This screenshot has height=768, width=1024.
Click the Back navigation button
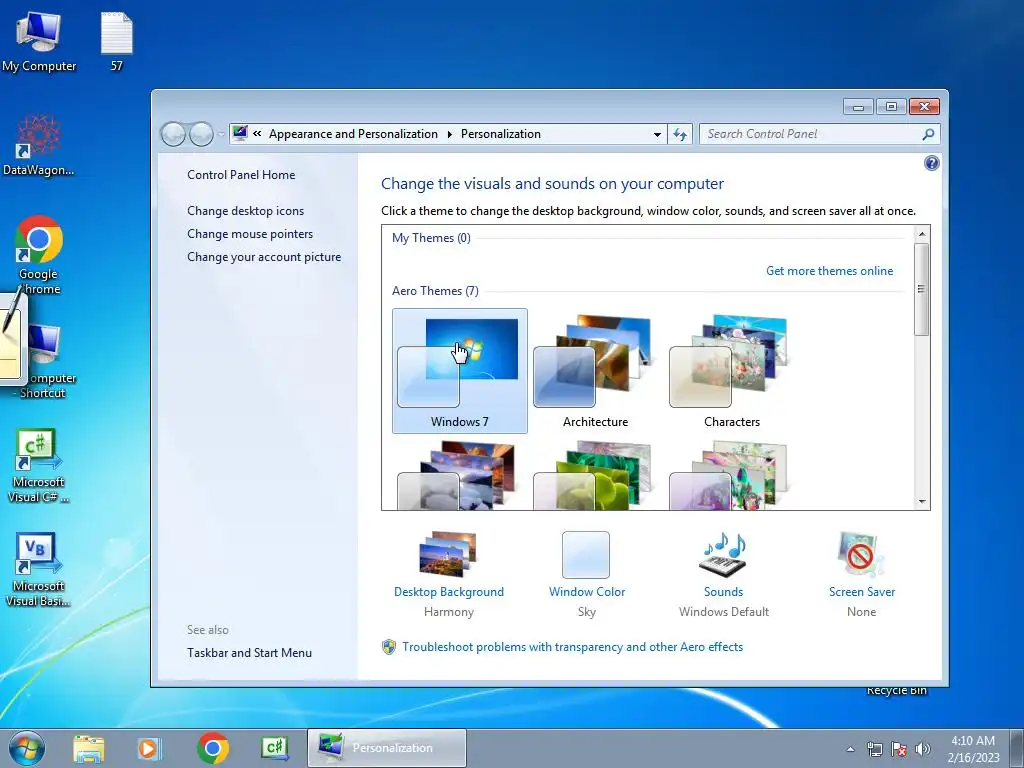[x=173, y=134]
